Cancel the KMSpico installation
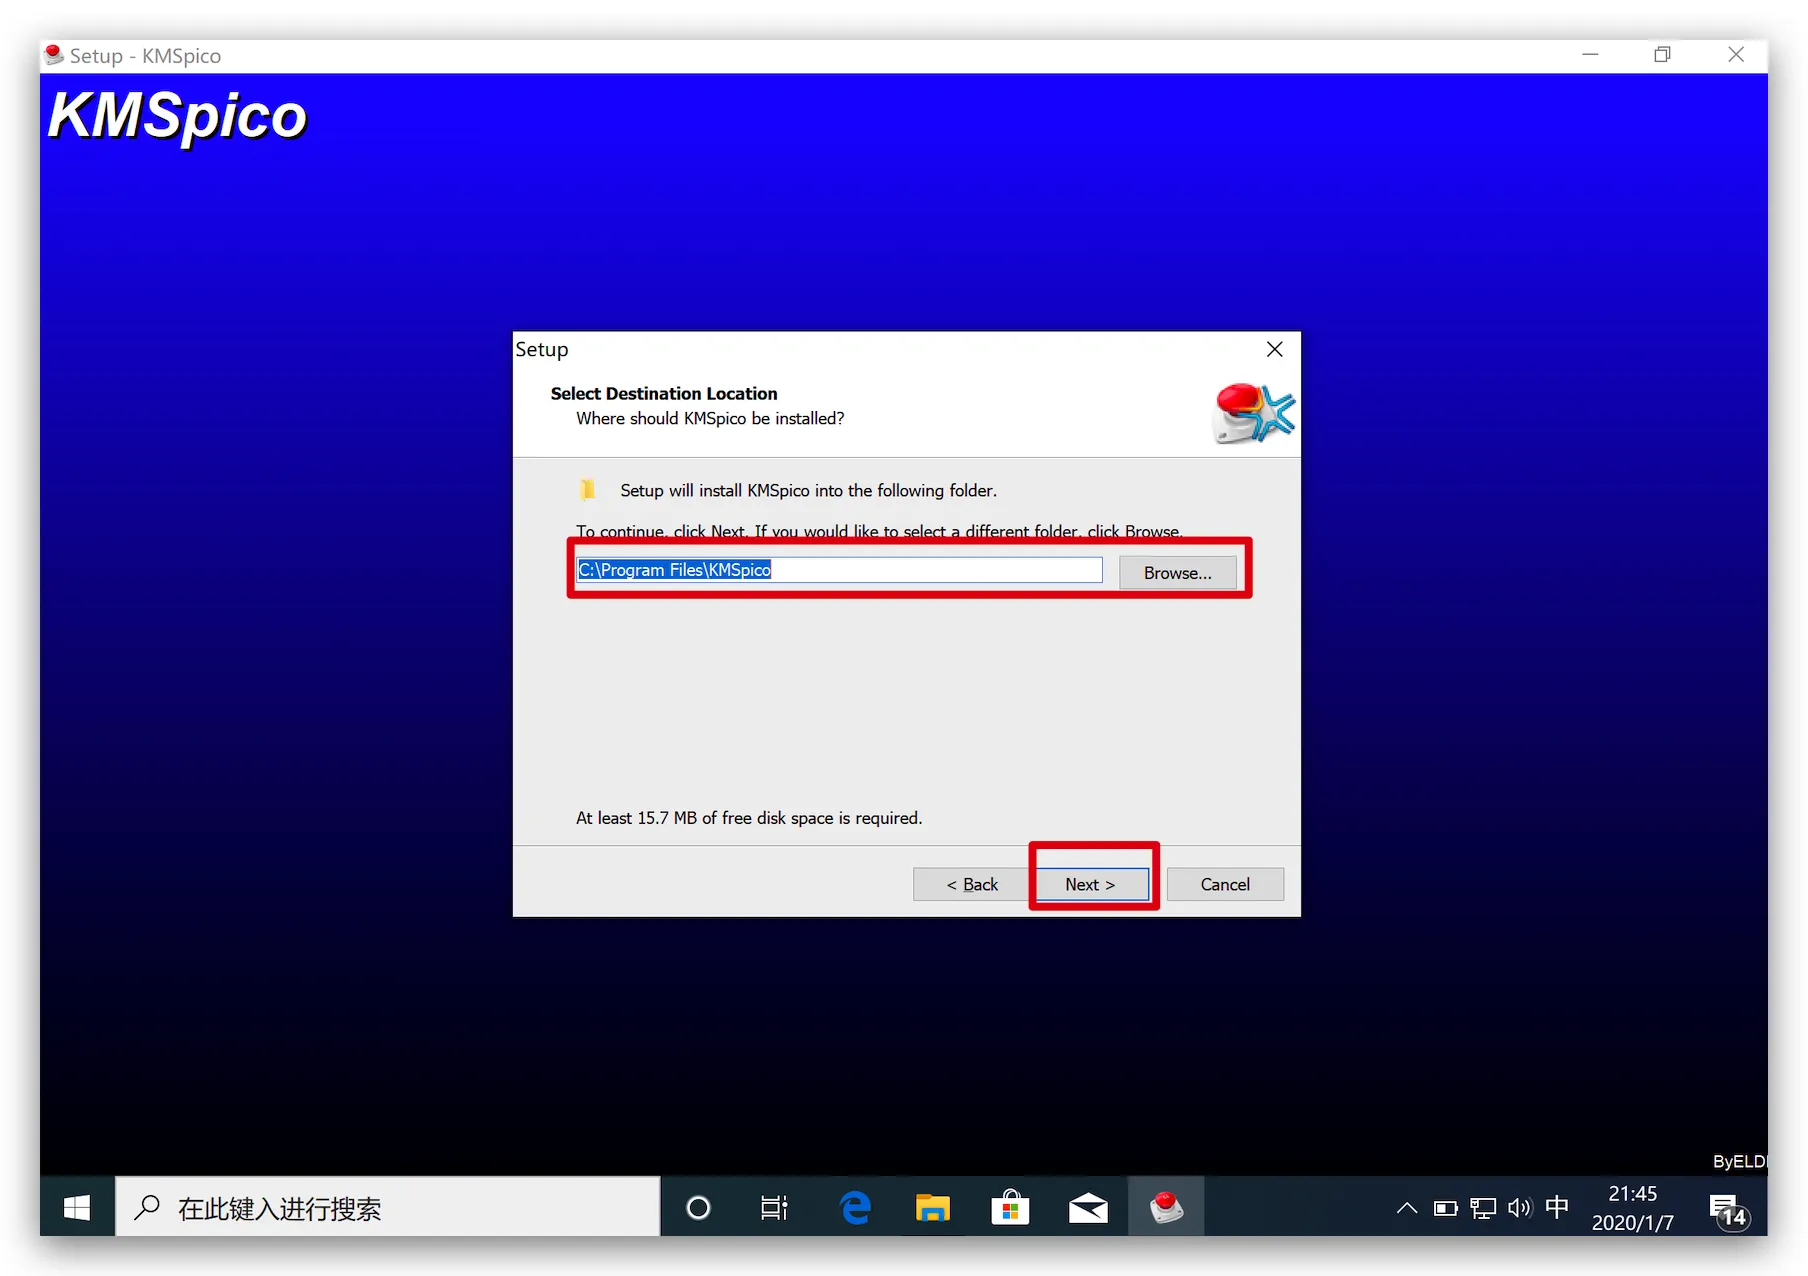Viewport: 1808px width, 1276px height. (1225, 884)
